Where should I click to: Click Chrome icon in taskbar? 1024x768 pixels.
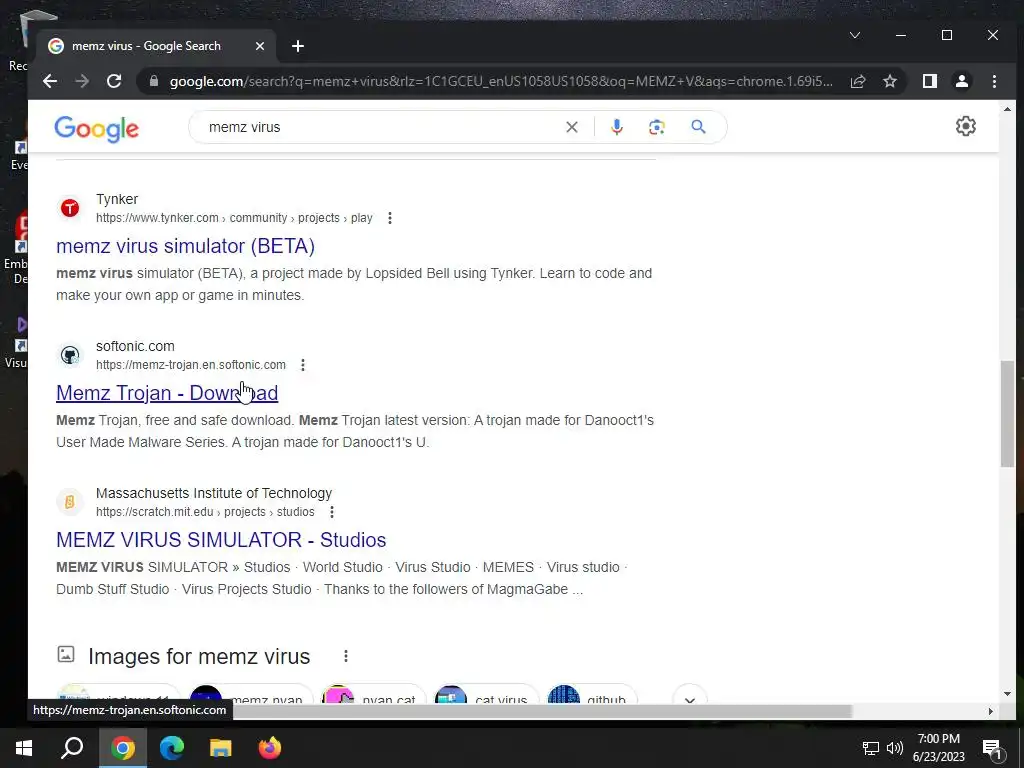coord(123,748)
